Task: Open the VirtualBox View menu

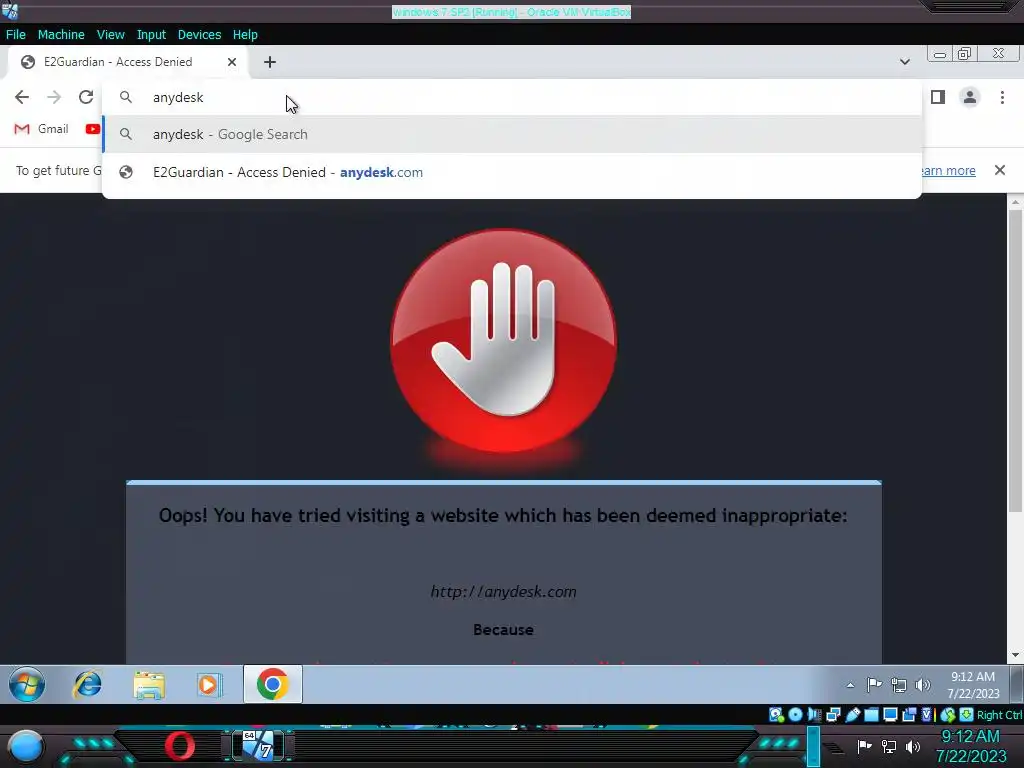Action: [x=110, y=35]
